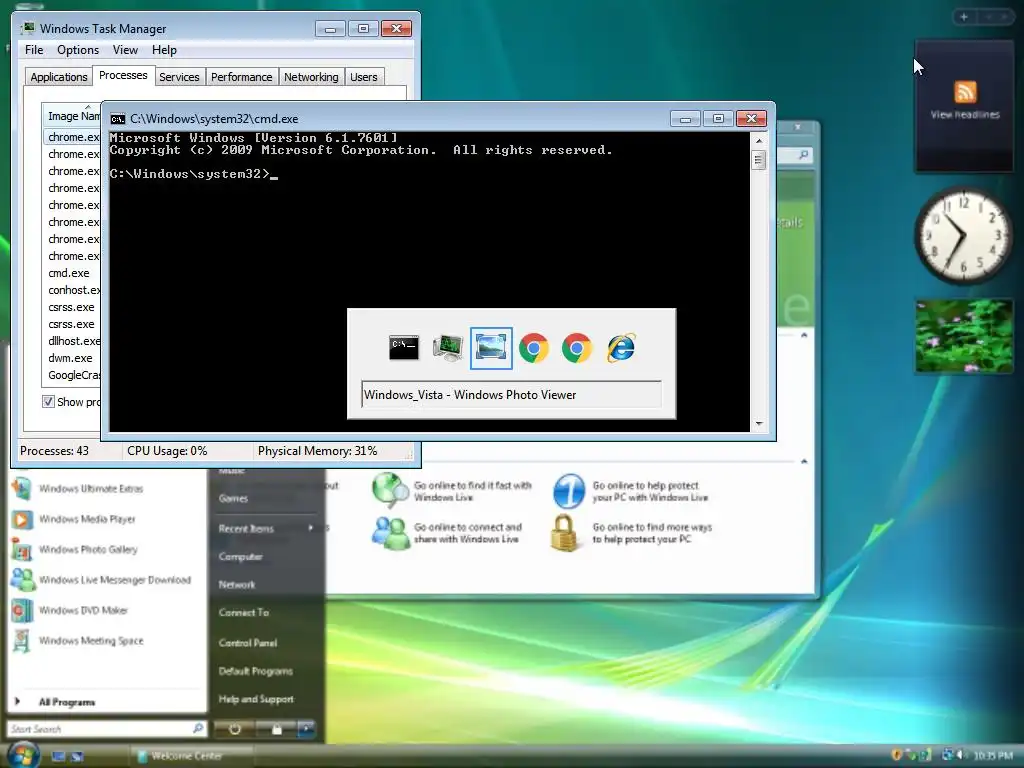Open Network from Start menu
Viewport: 1024px width, 768px height.
point(236,584)
